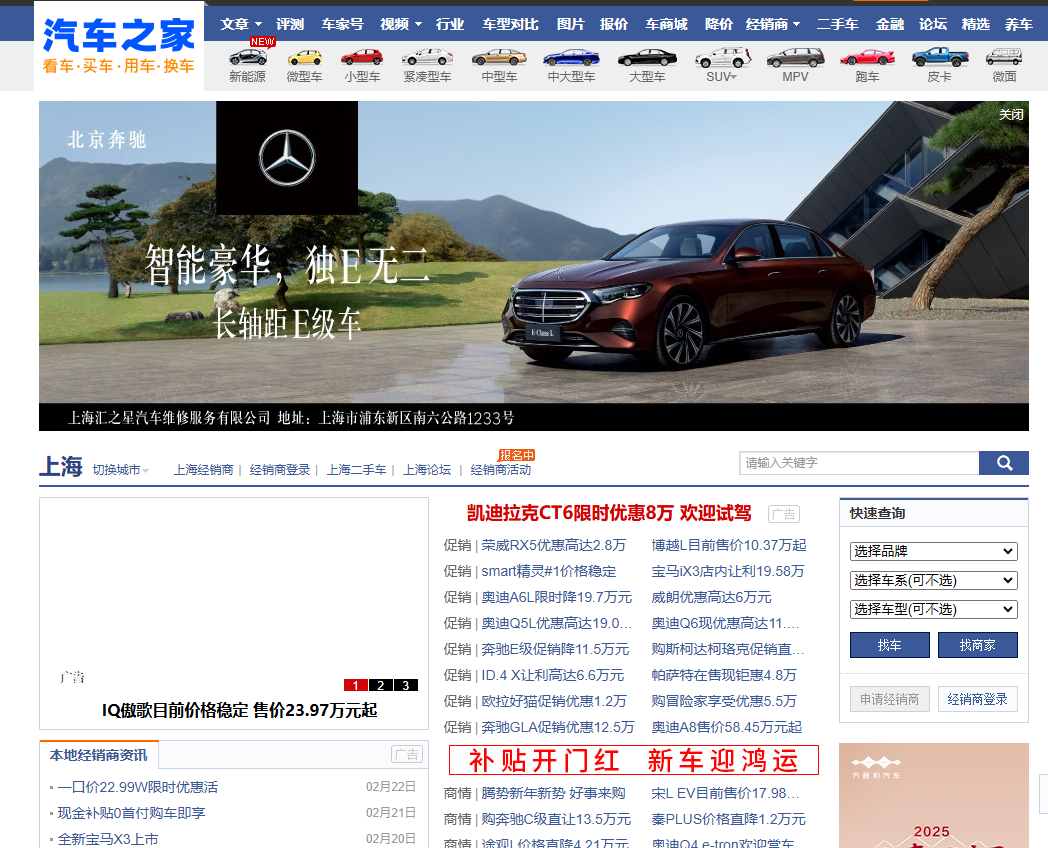
Task: Open the 小型车 red car category
Action: tap(361, 58)
